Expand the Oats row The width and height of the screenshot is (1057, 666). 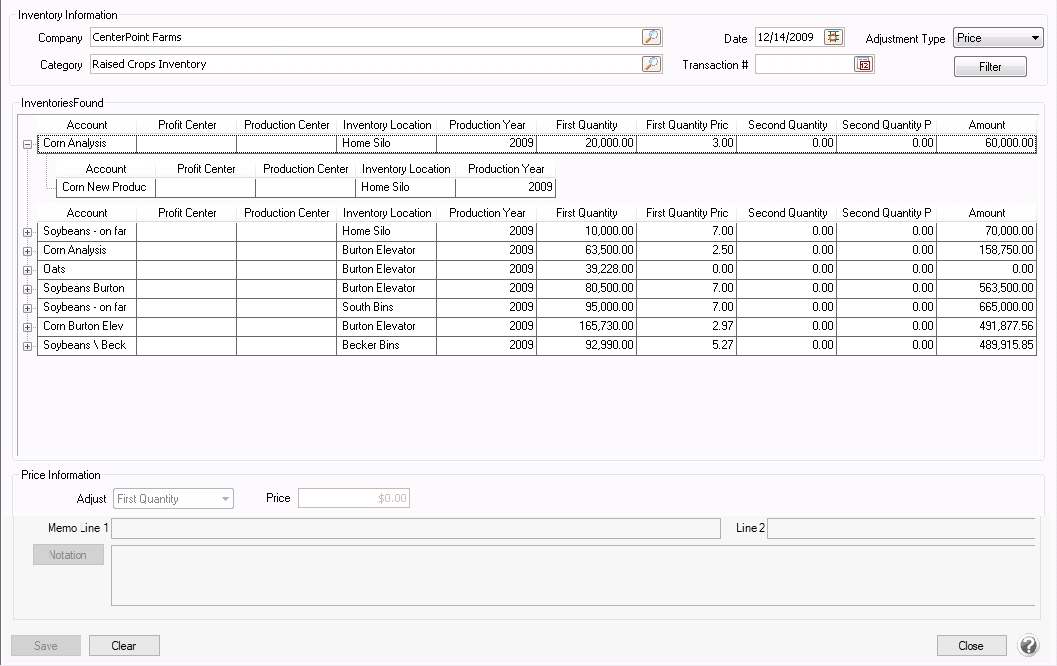27,270
